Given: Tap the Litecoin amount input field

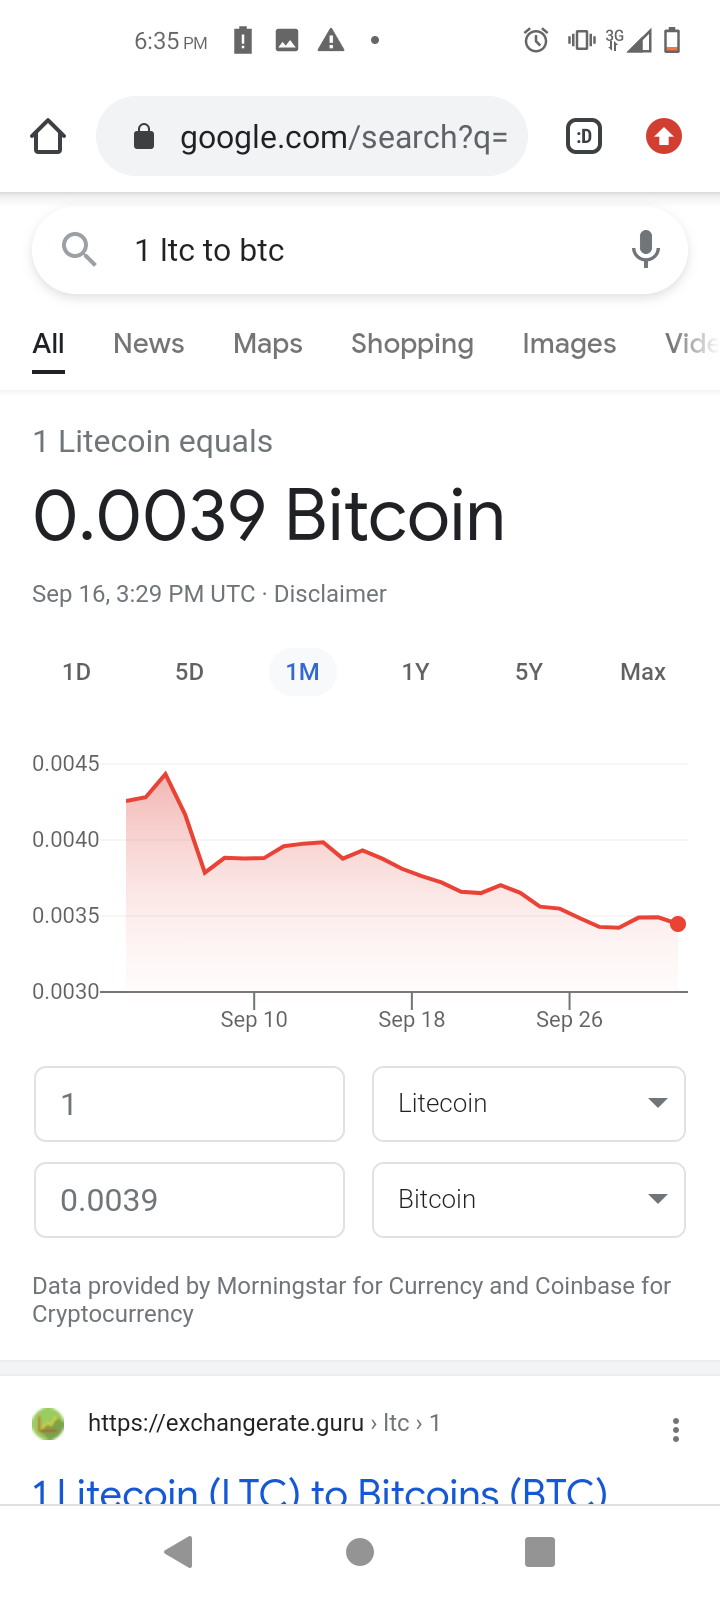Looking at the screenshot, I should click(189, 1104).
